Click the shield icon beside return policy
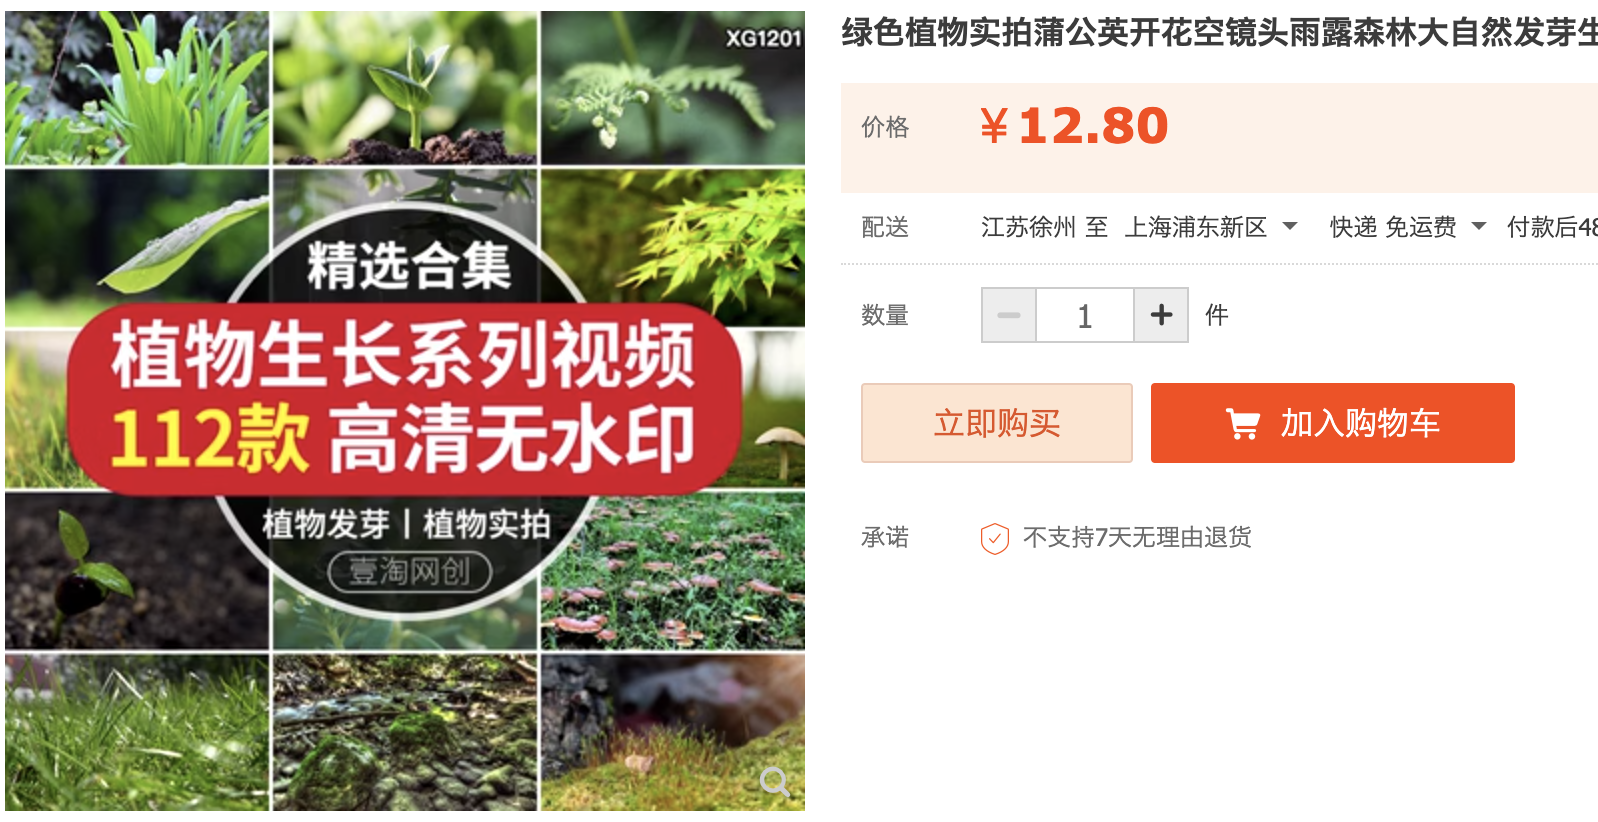The height and width of the screenshot is (822, 1598). [x=994, y=538]
